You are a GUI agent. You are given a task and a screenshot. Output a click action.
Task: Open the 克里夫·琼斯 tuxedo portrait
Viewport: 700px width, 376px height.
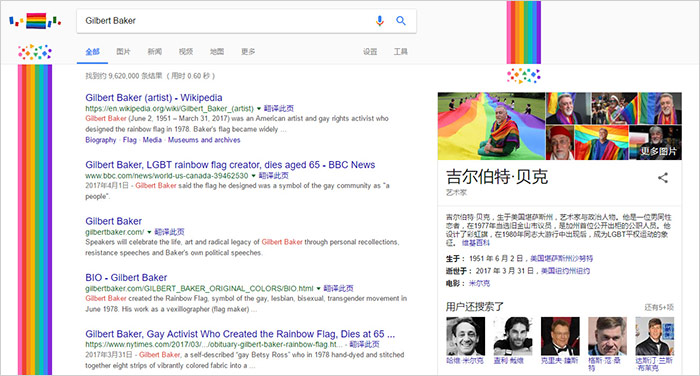560,336
